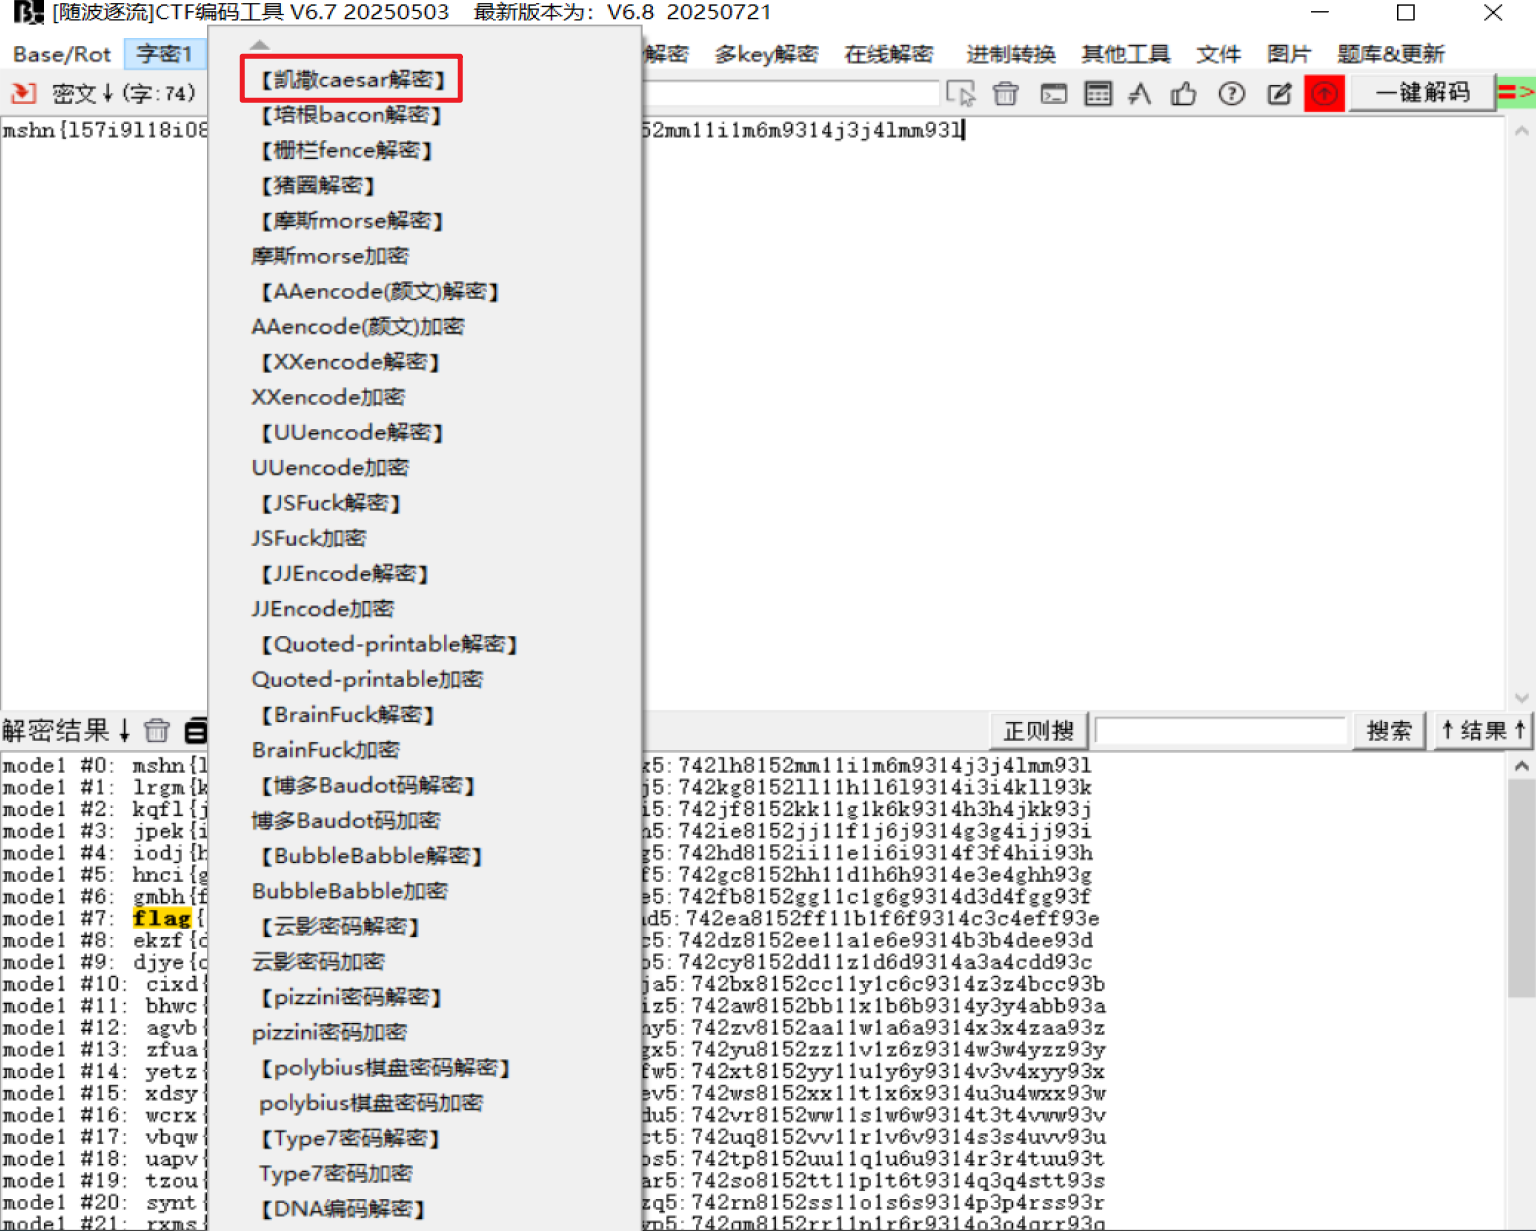Click the 正则搜 regex search button
The image size is (1536, 1231).
1038,731
